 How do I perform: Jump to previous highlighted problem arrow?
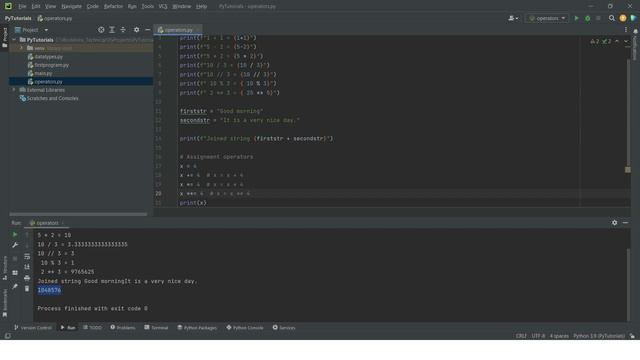617,41
